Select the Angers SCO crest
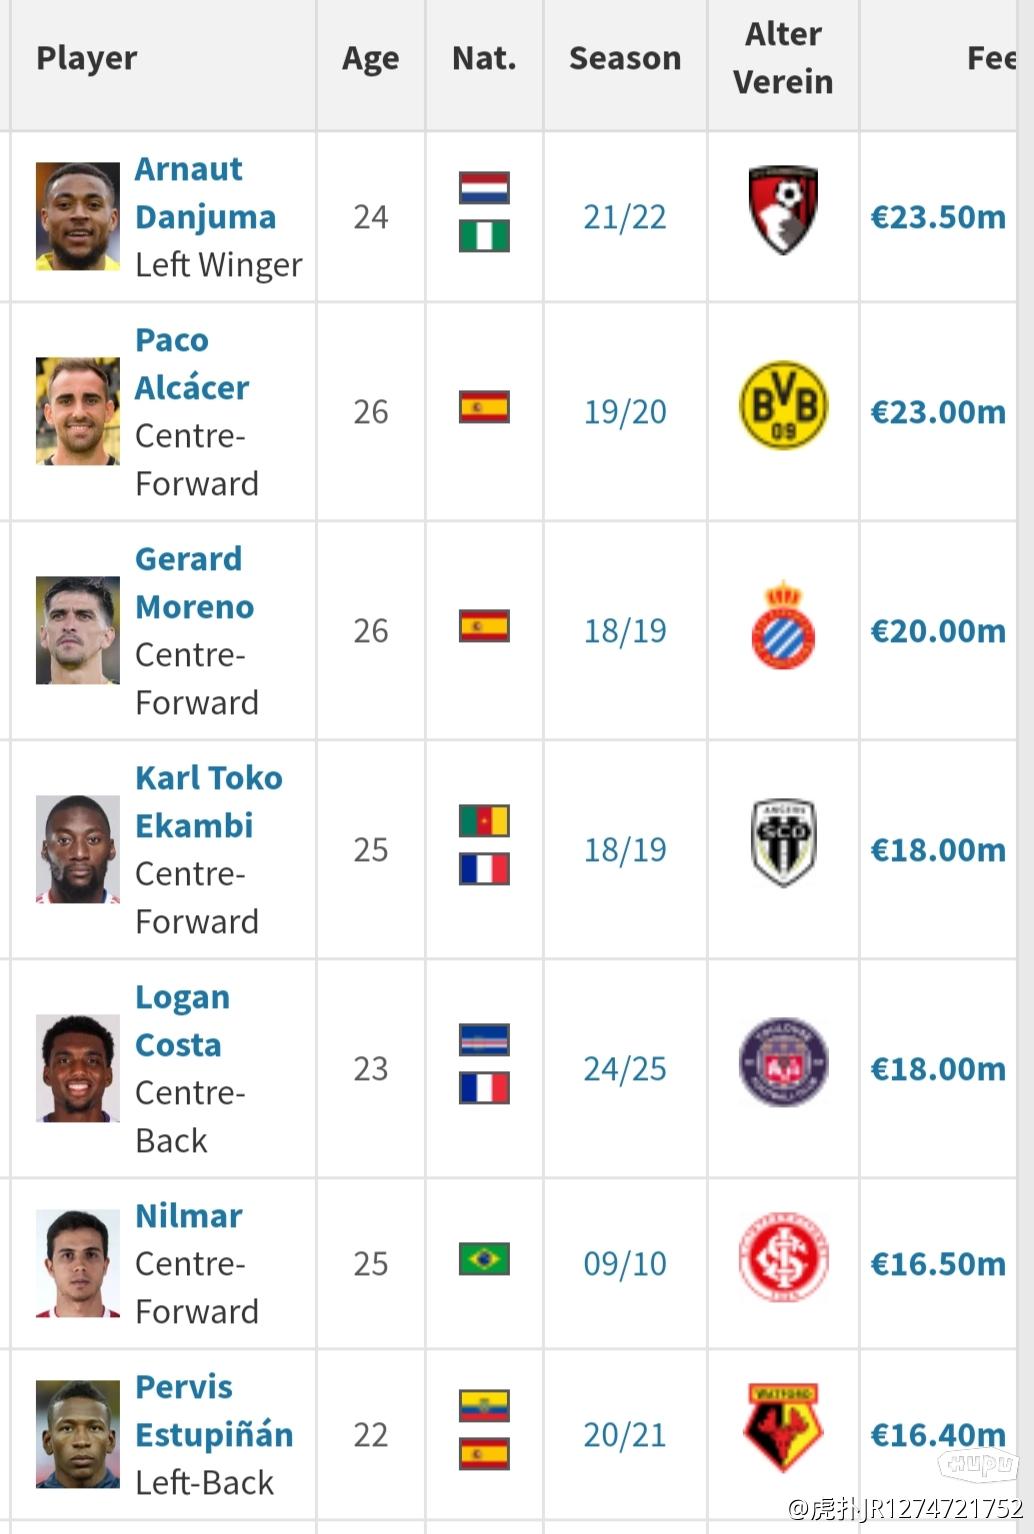1034x1534 pixels. coord(783,843)
